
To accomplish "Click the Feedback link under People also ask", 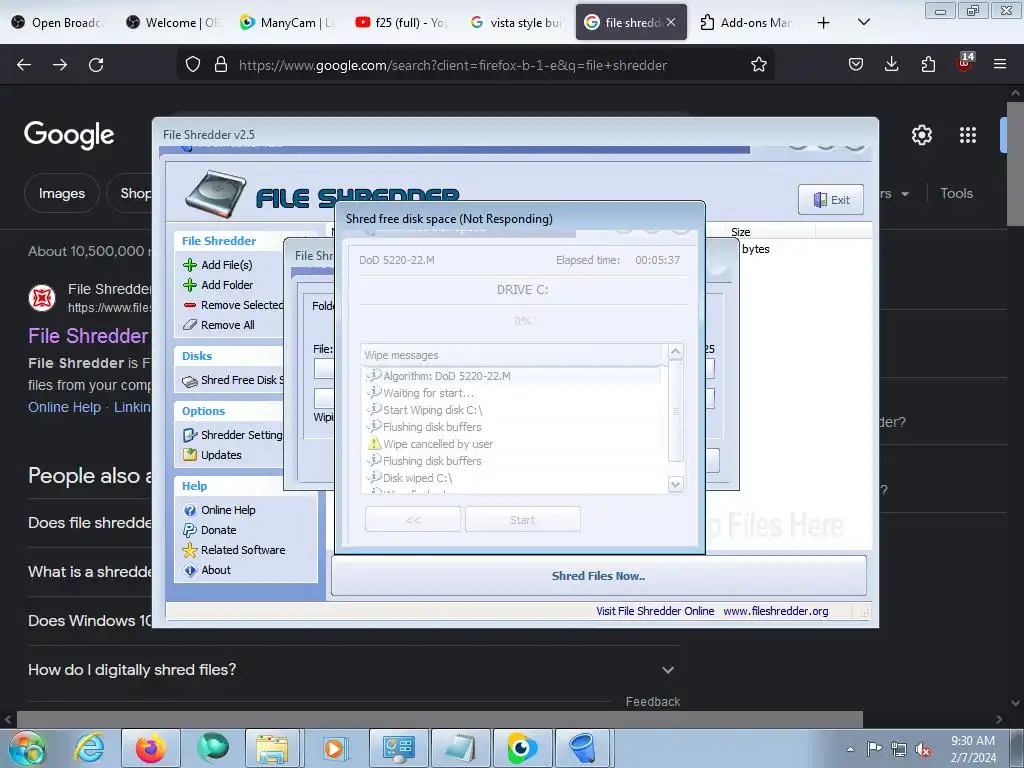I will point(652,701).
